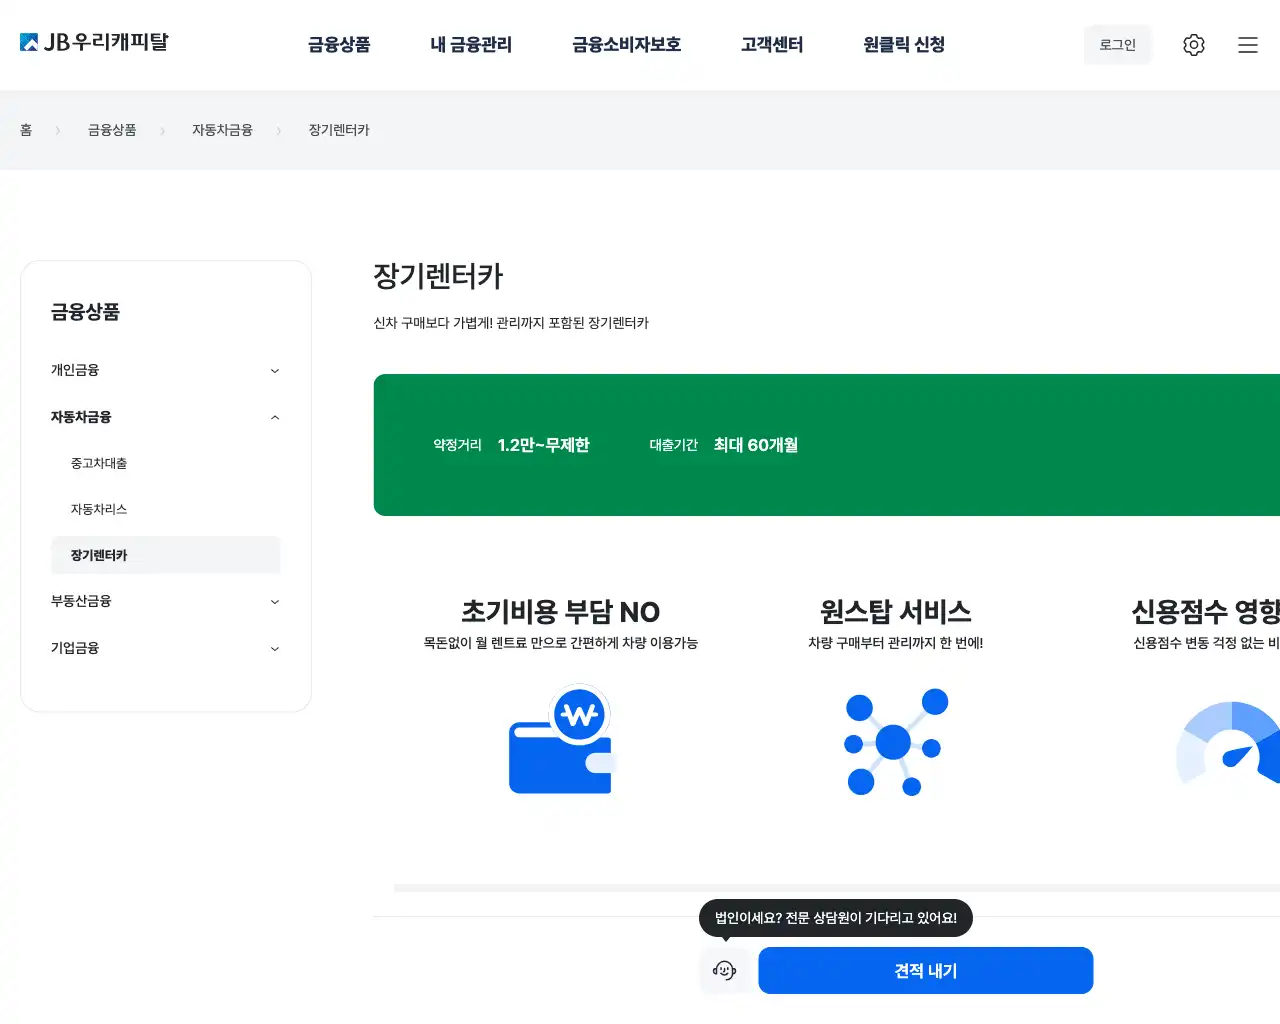Open the 금융상품 top menu

tap(339, 45)
